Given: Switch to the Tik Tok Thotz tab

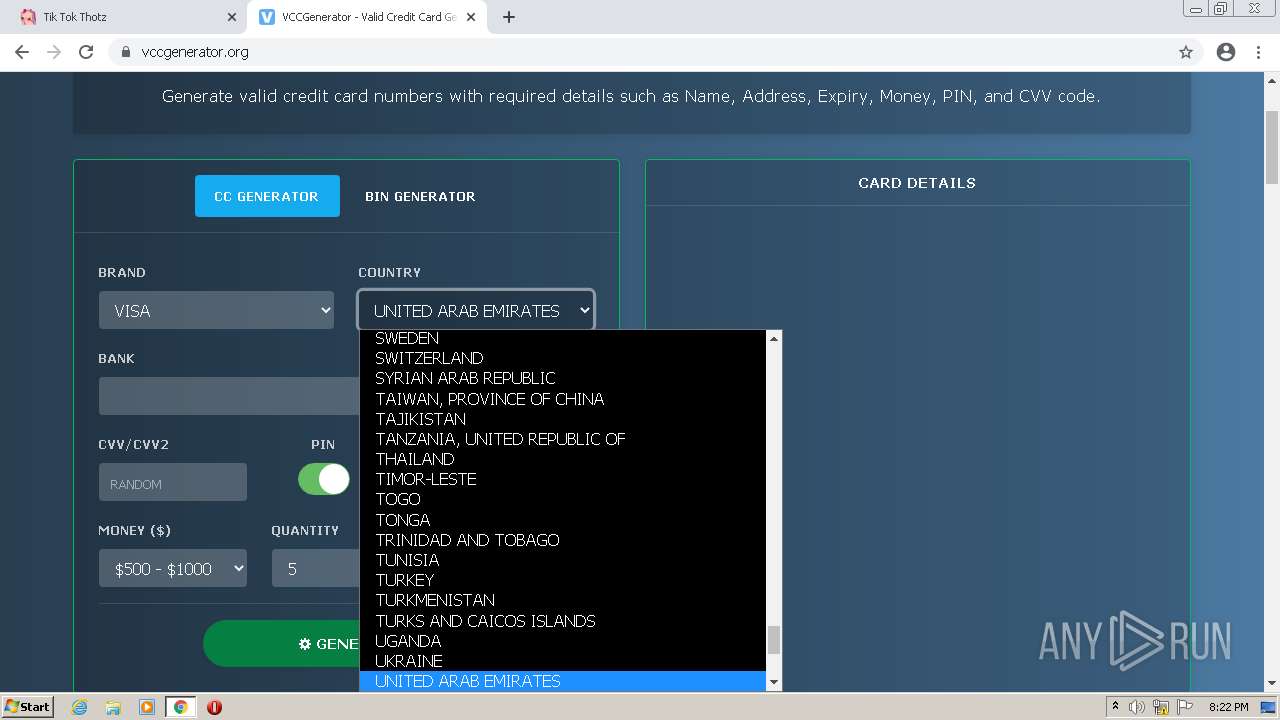Looking at the screenshot, I should click(125, 17).
